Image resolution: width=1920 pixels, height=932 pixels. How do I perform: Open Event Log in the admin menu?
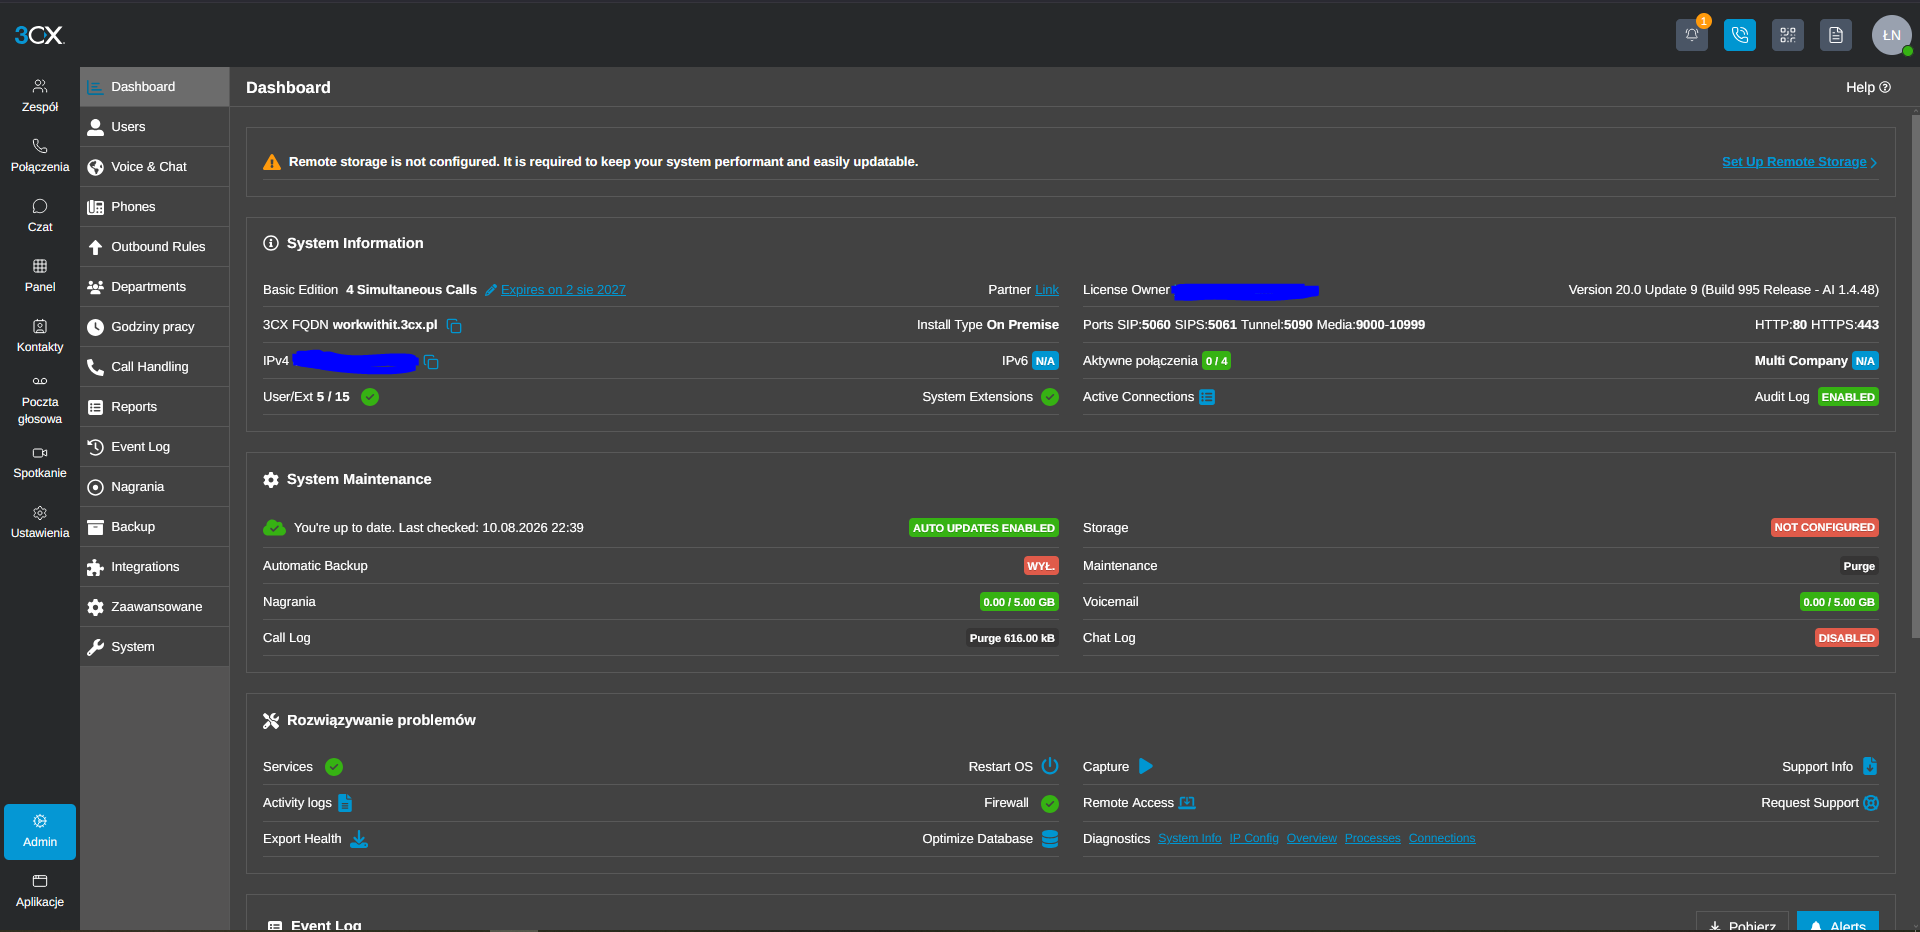[x=155, y=447]
